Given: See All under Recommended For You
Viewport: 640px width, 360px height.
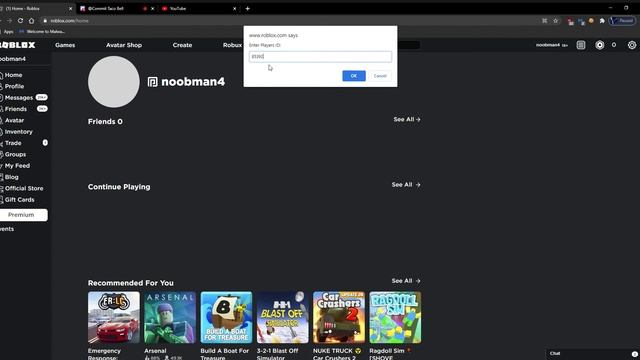Looking at the screenshot, I should coord(406,281).
